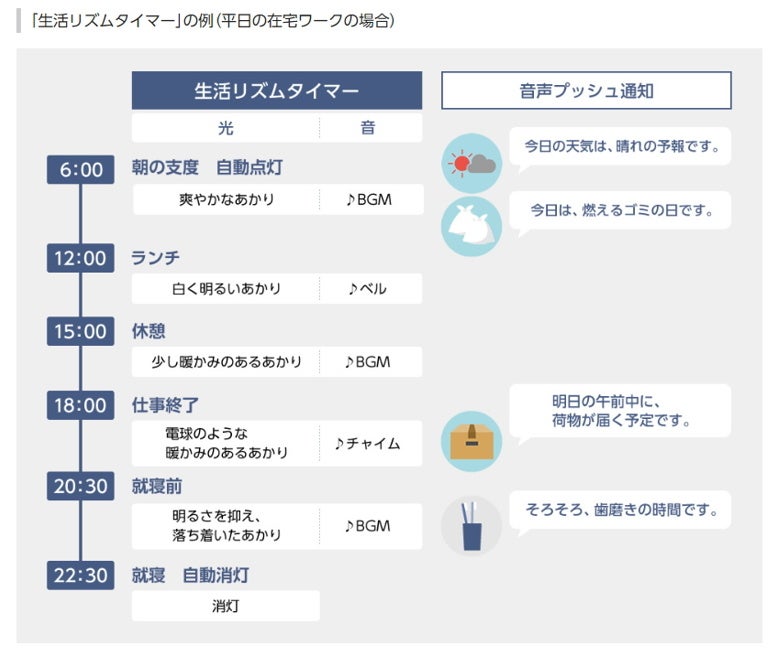Click the 光 column heading

(x=225, y=128)
